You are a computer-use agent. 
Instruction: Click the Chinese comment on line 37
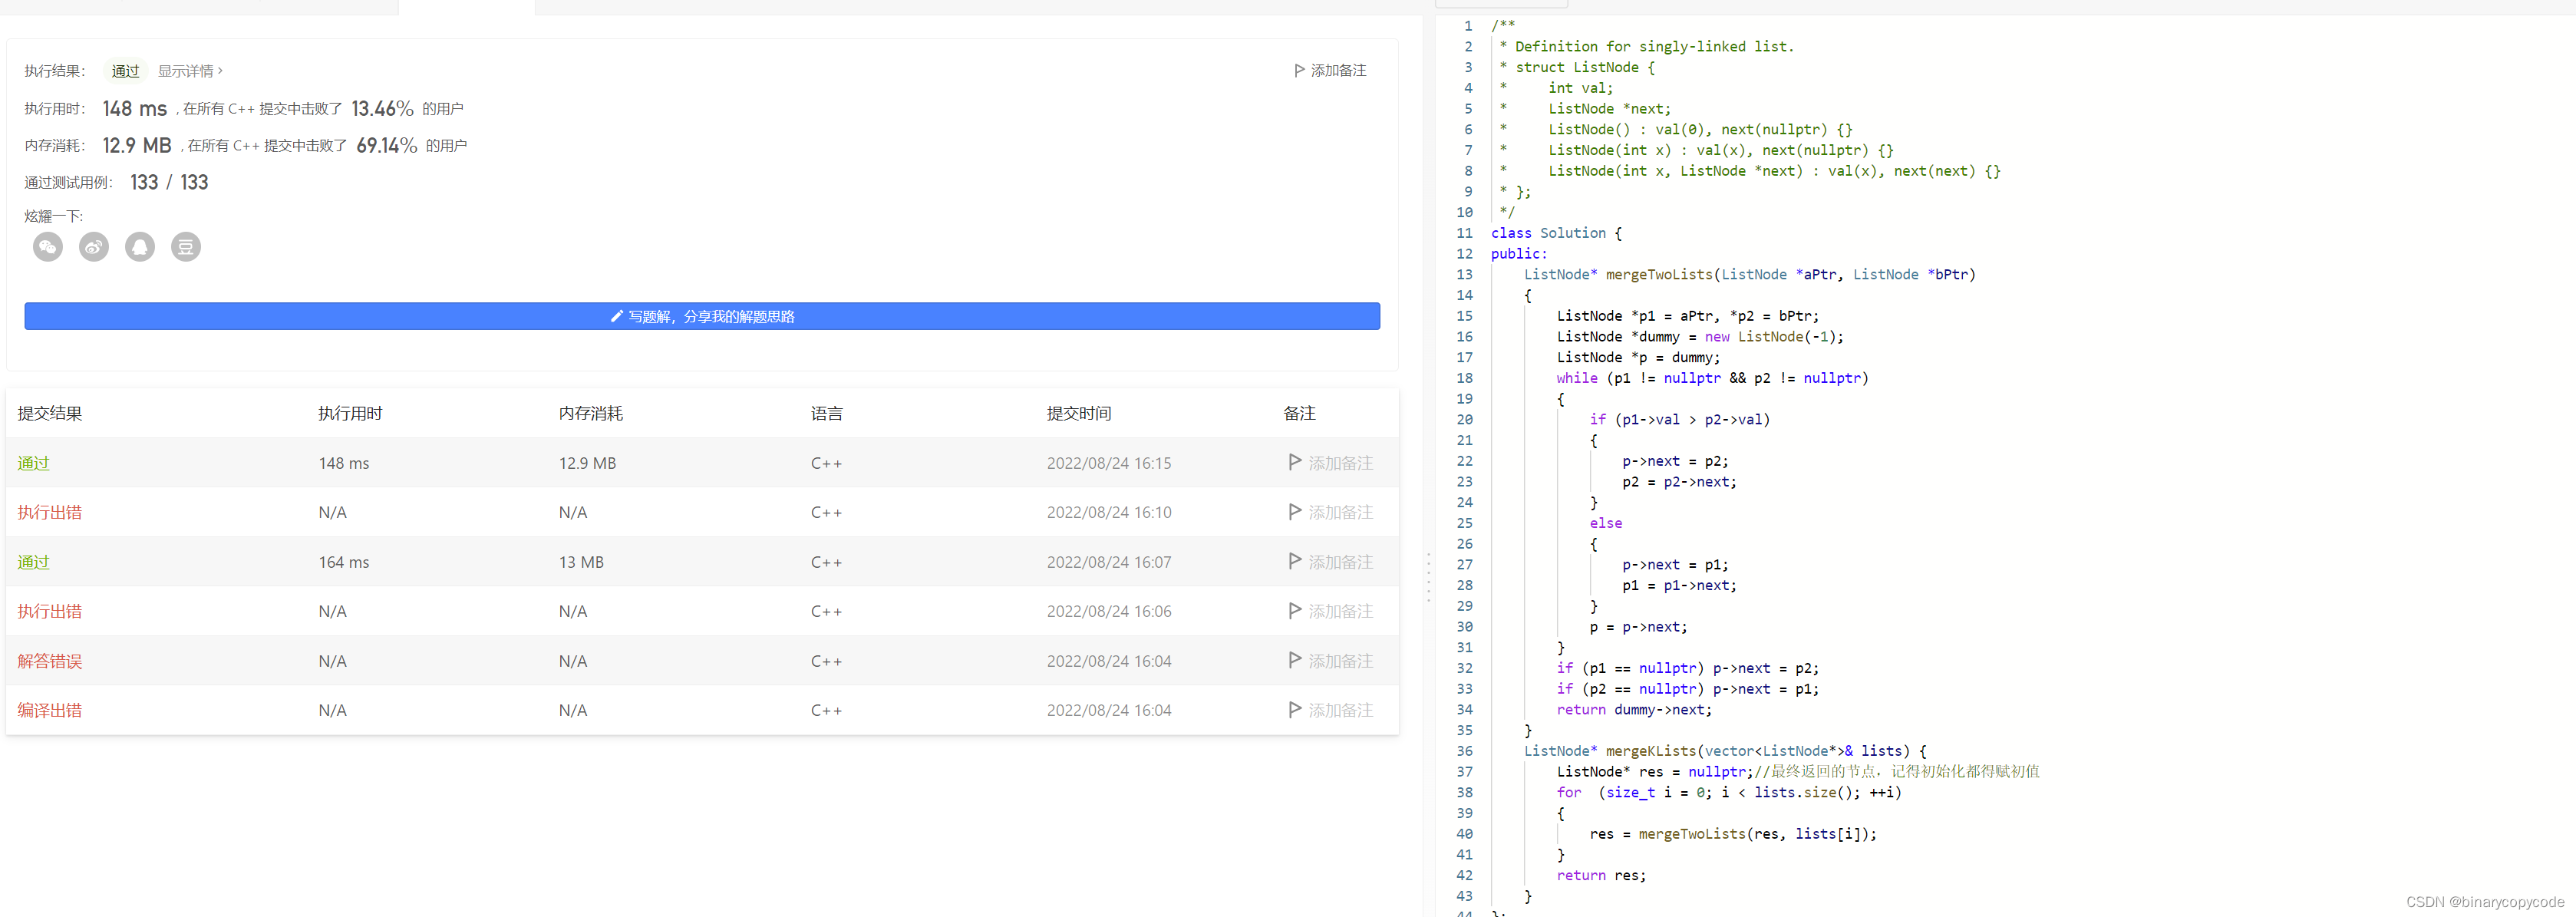point(1897,771)
